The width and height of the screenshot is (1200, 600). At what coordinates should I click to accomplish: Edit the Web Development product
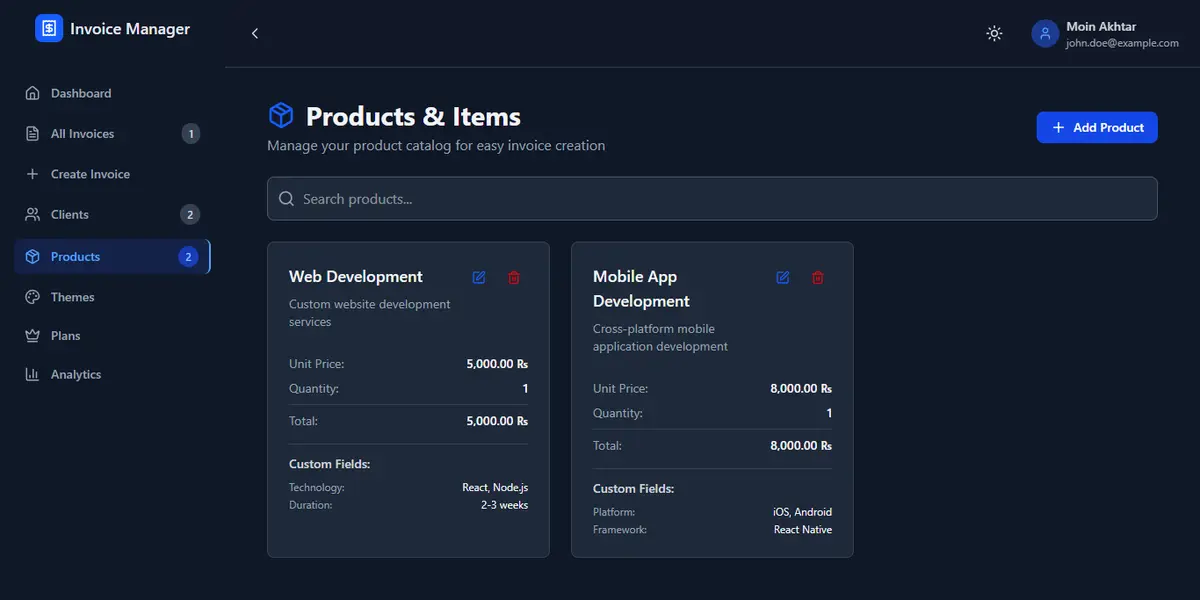[479, 277]
